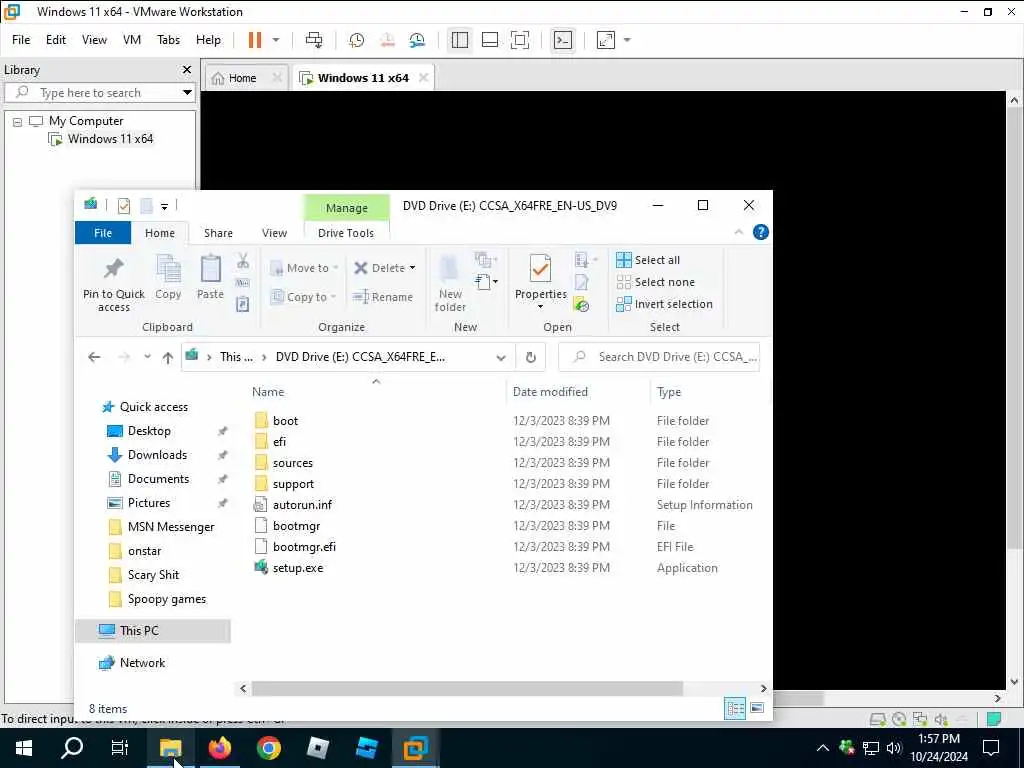Switch to large icons view layout
This screenshot has height=768, width=1024.
(x=757, y=709)
